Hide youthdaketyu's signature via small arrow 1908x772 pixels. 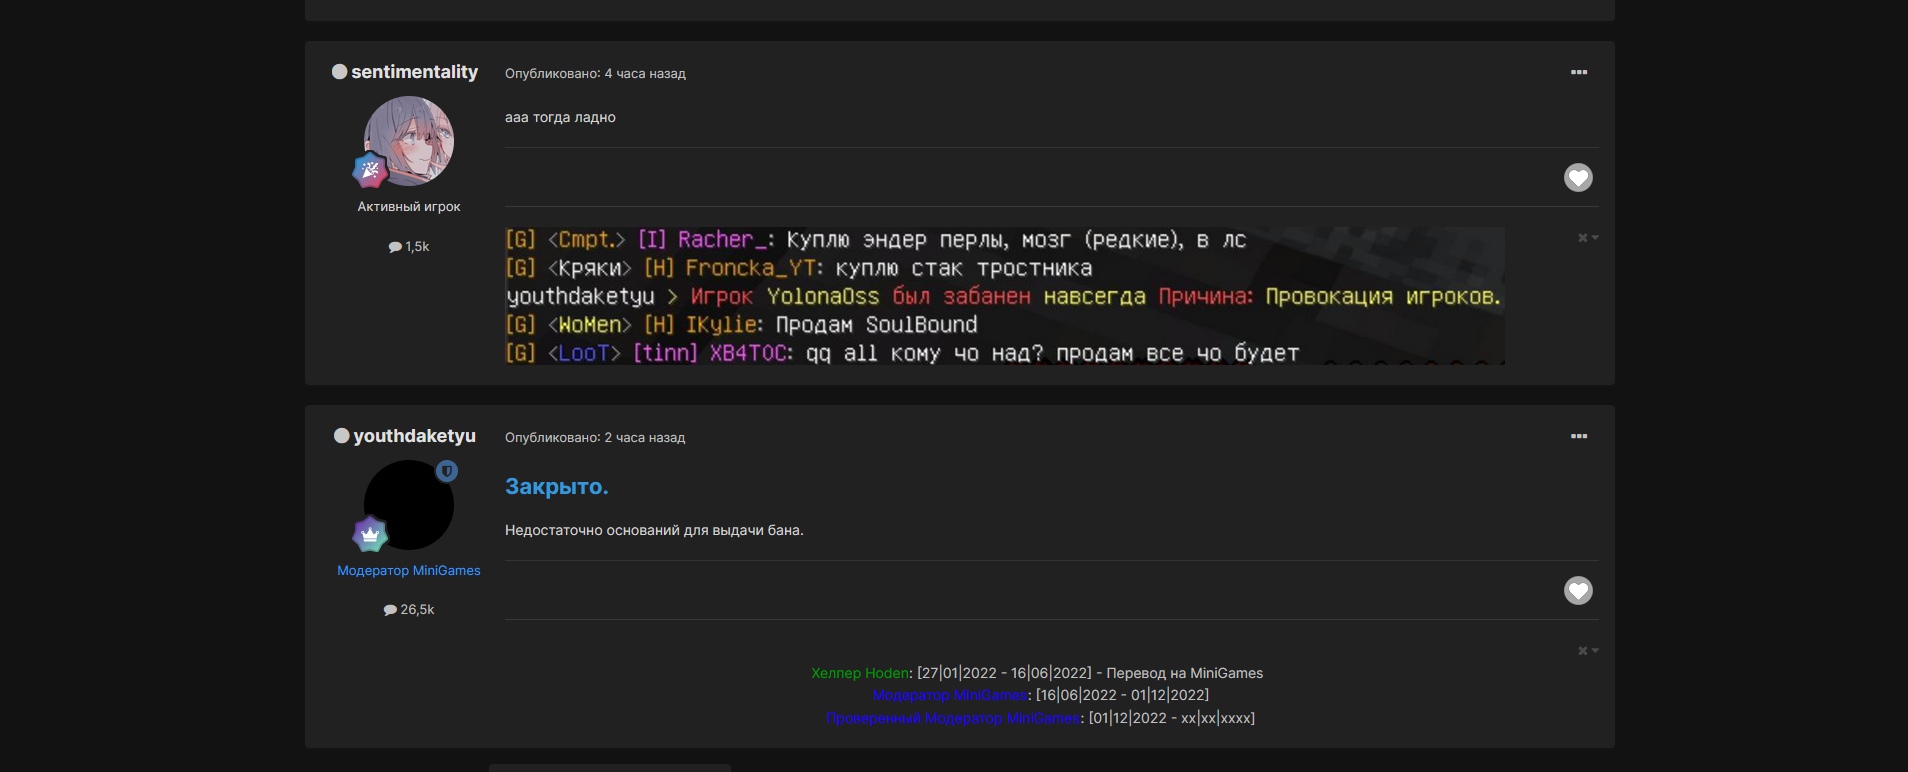pyautogui.click(x=1588, y=651)
